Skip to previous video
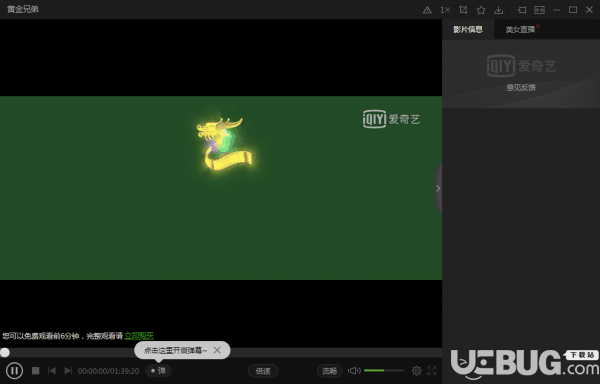Viewport: 600px width, 384px height. (52, 370)
